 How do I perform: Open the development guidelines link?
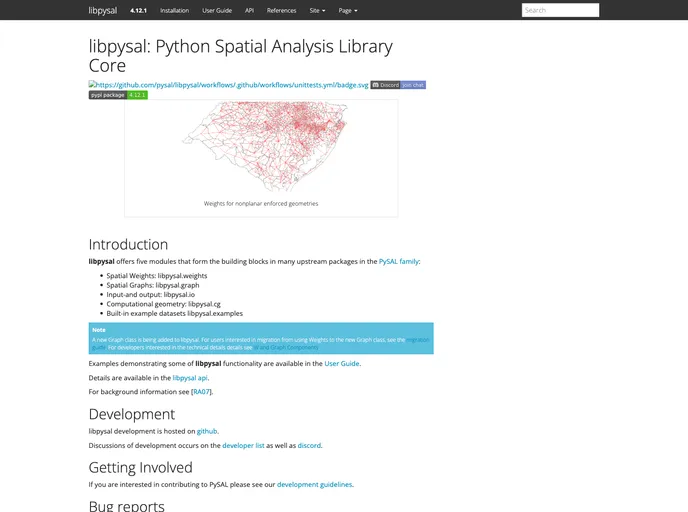[x=314, y=484]
